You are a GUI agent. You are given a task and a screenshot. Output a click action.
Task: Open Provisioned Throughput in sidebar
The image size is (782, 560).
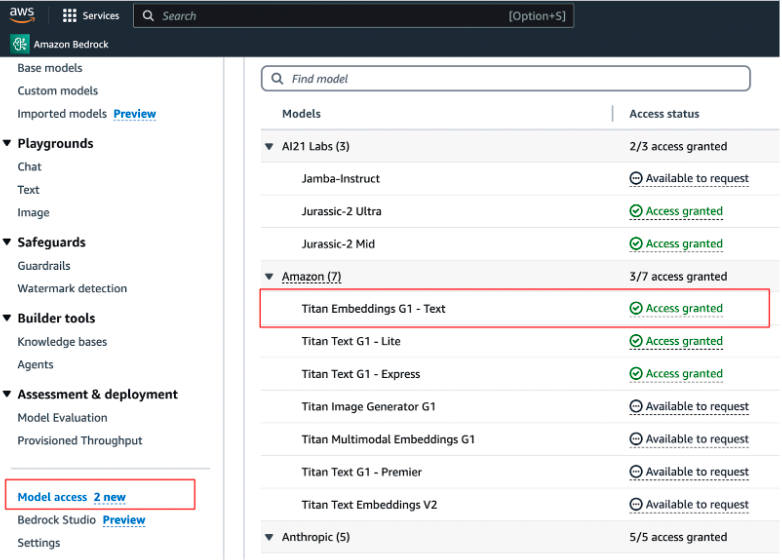[80, 441]
